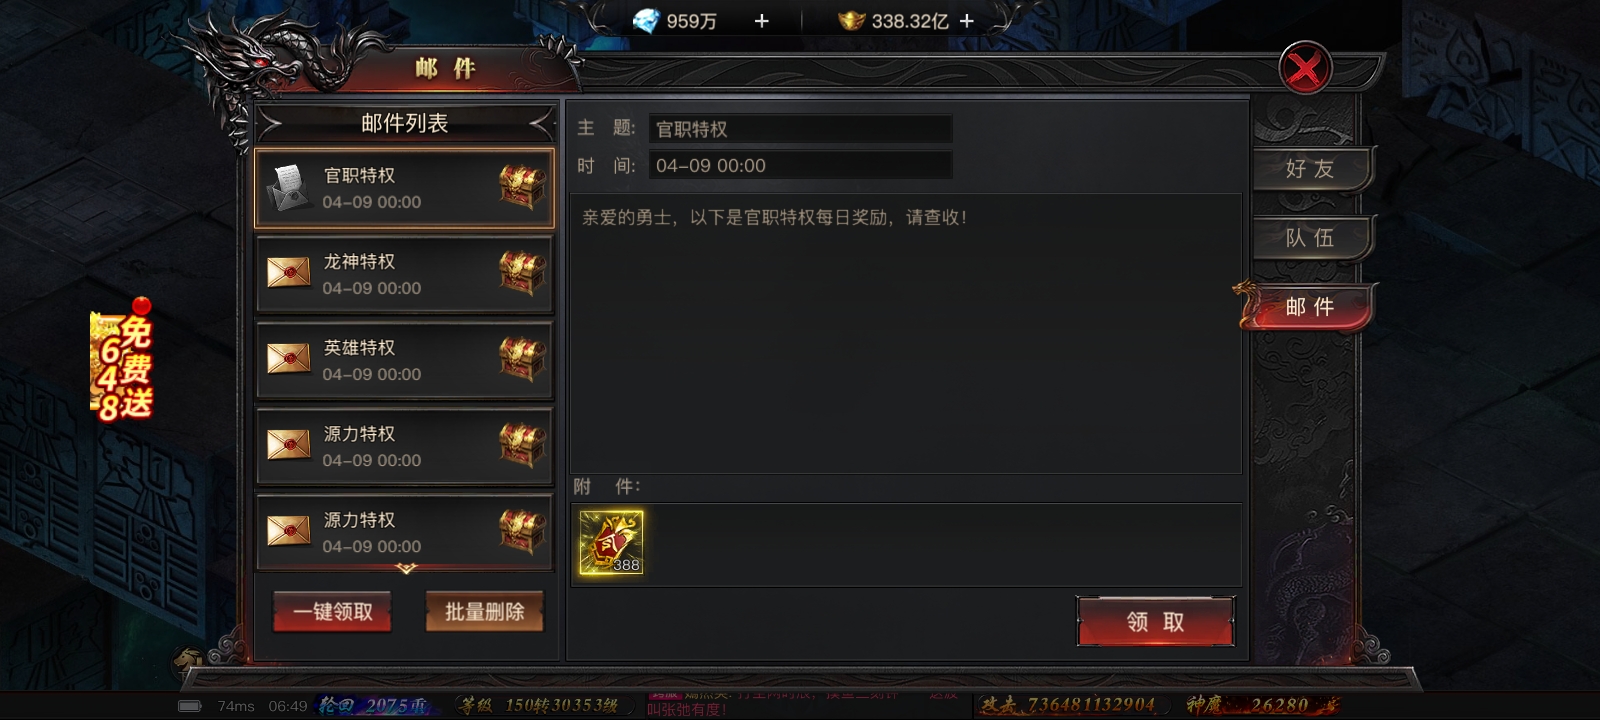Click the plus icon next to 338.32亿 gold
Viewport: 1600px width, 720px height.
966,21
